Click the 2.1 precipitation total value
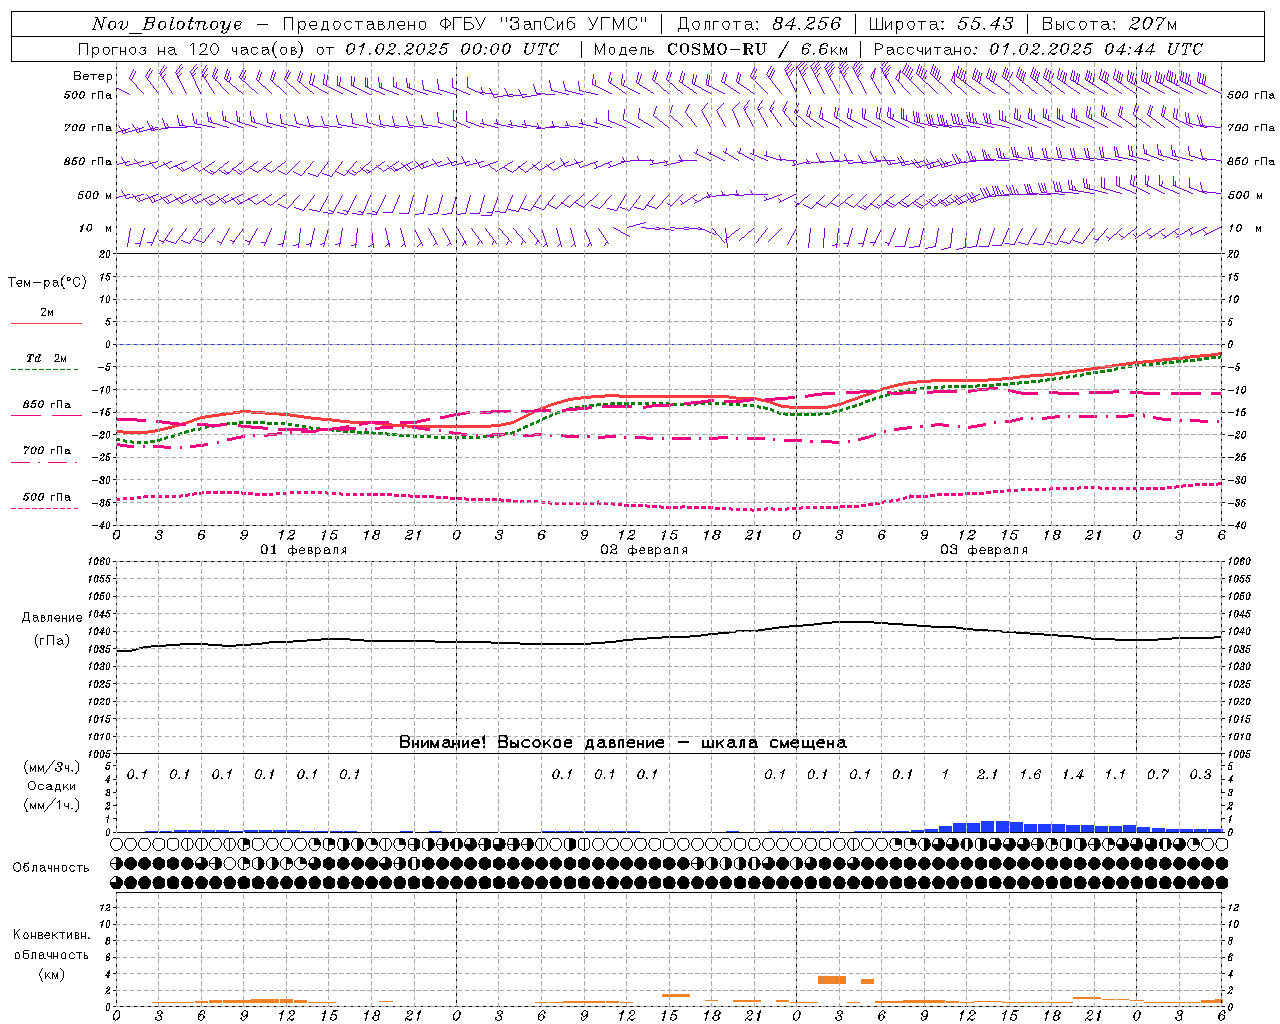Image resolution: width=1280 pixels, height=1024 pixels. point(988,775)
